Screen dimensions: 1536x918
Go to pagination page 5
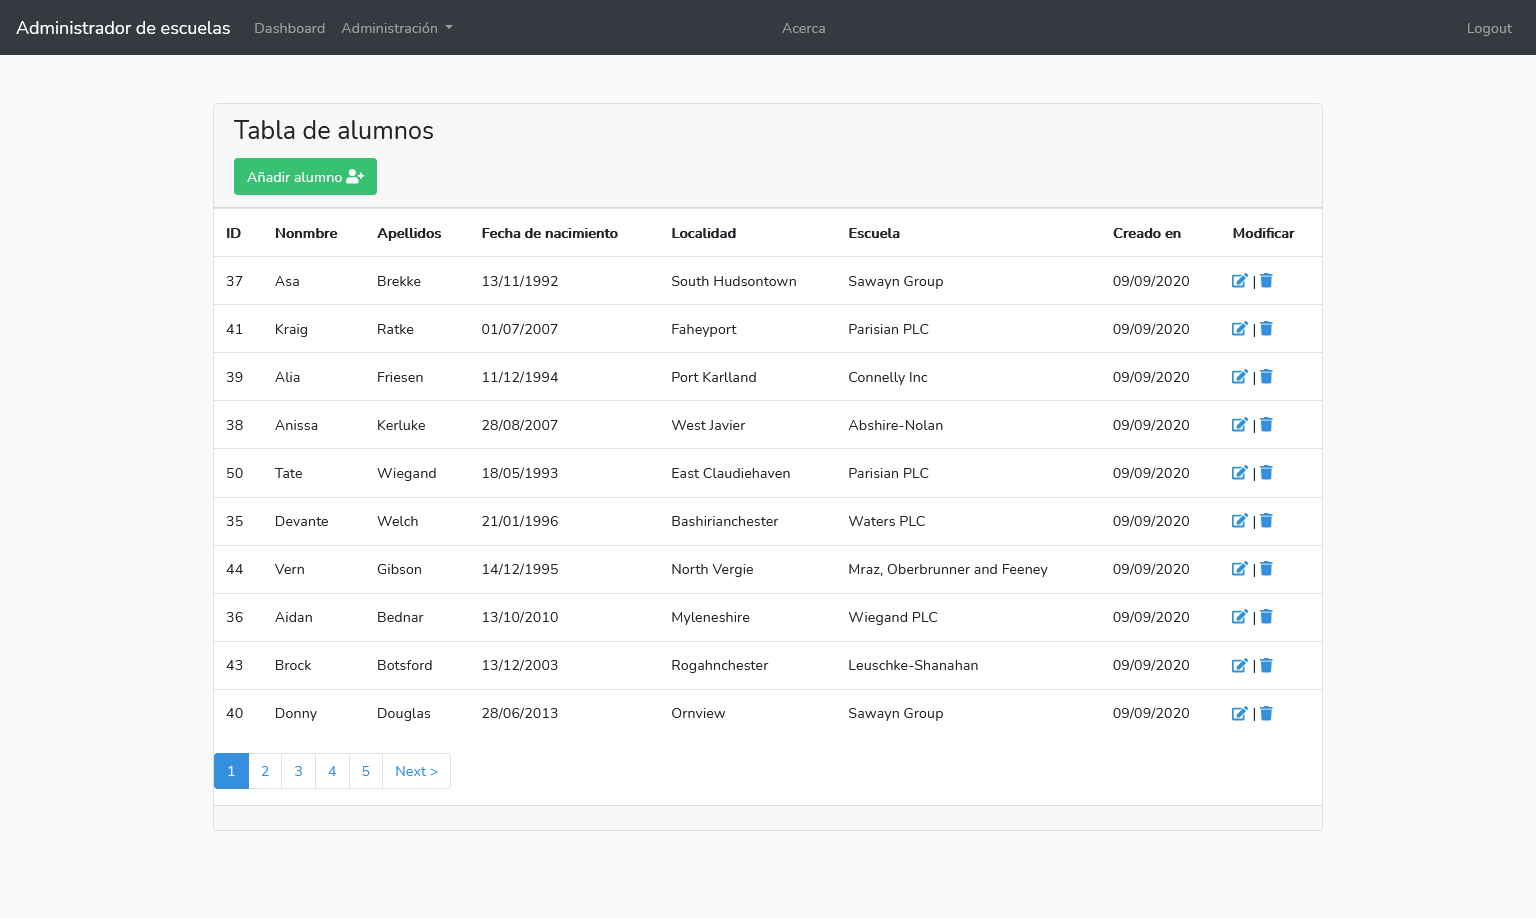pos(366,771)
